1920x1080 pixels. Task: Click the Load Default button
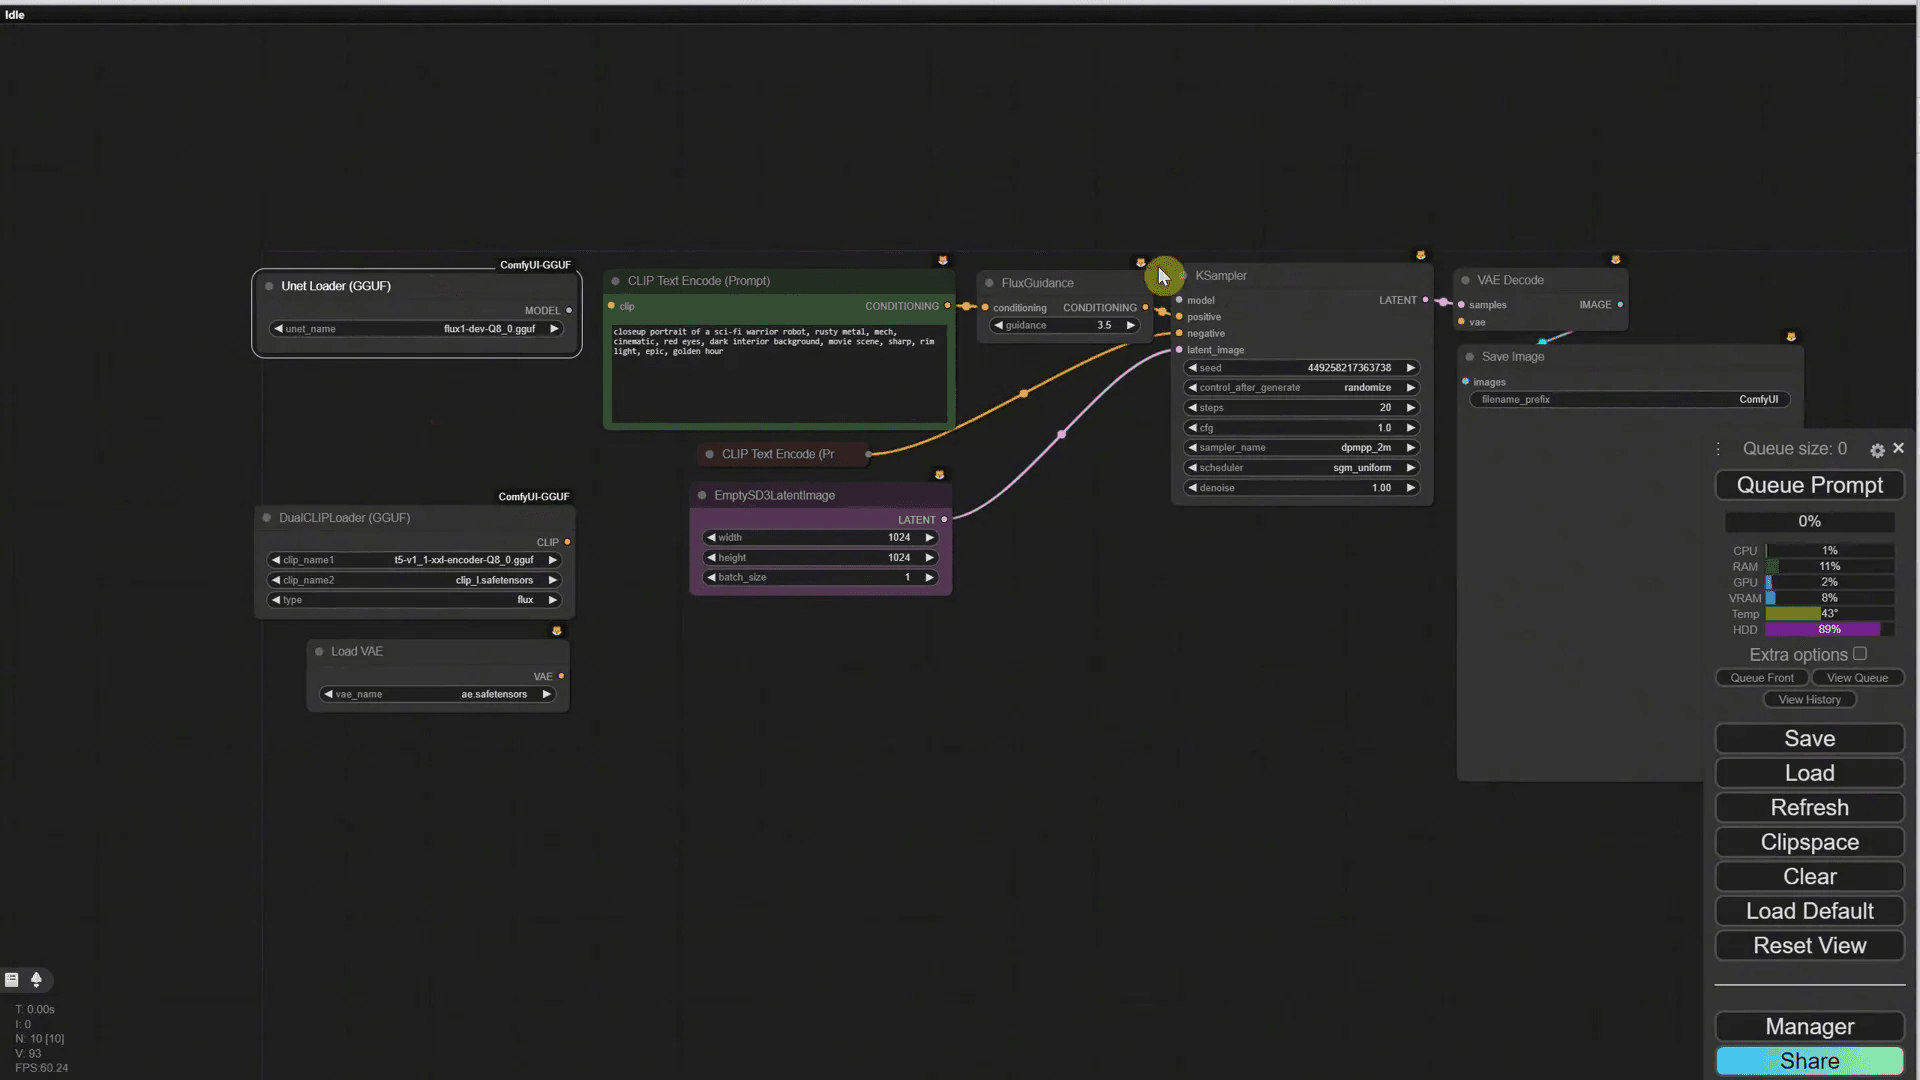pos(1809,911)
